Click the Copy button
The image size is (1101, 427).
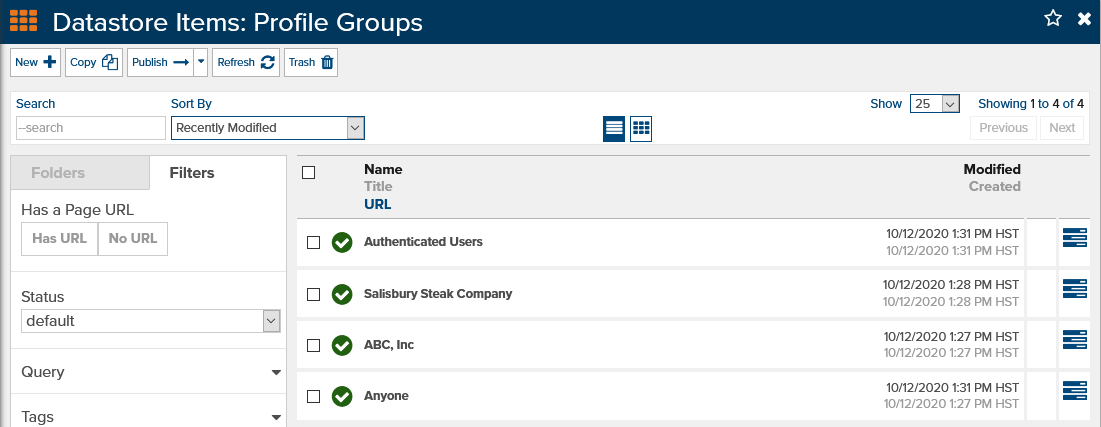point(94,63)
